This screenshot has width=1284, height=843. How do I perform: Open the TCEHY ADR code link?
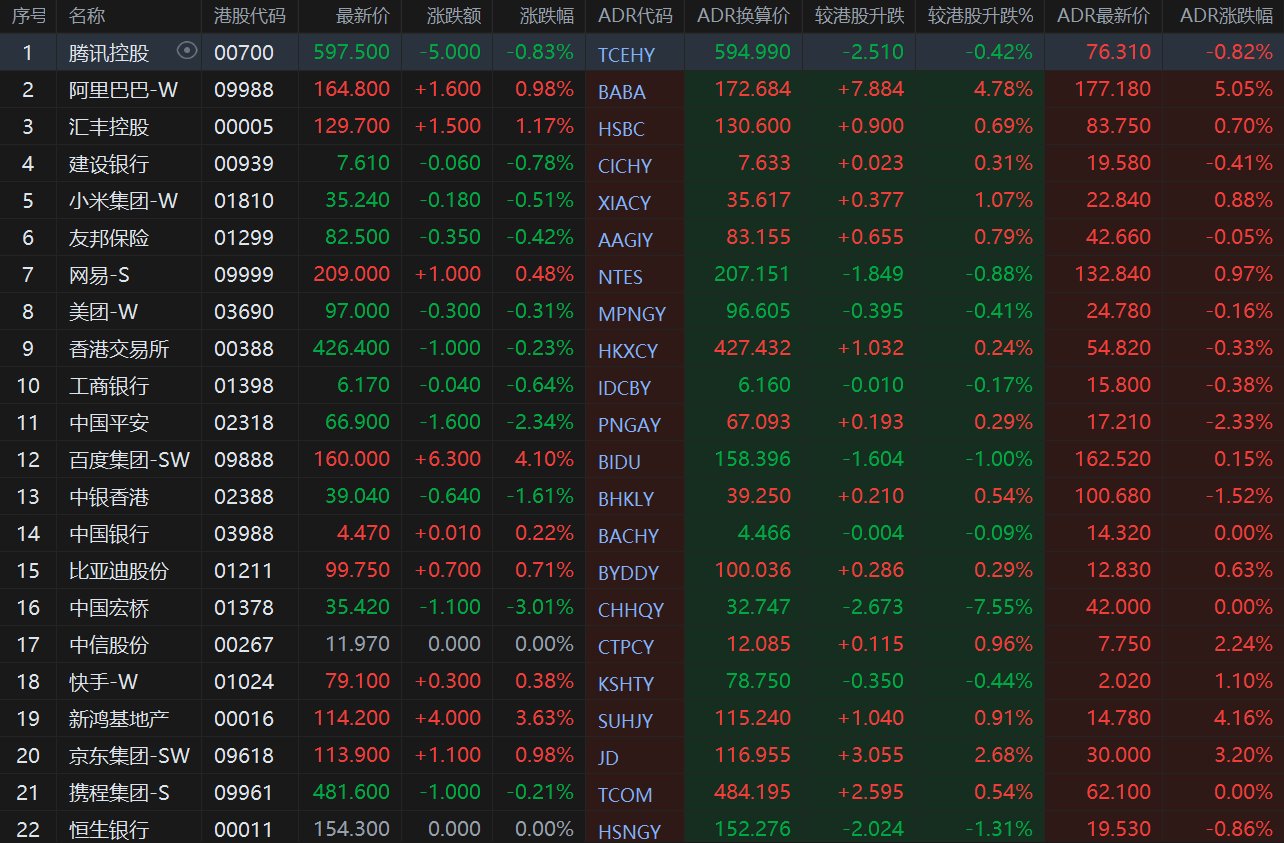[624, 55]
